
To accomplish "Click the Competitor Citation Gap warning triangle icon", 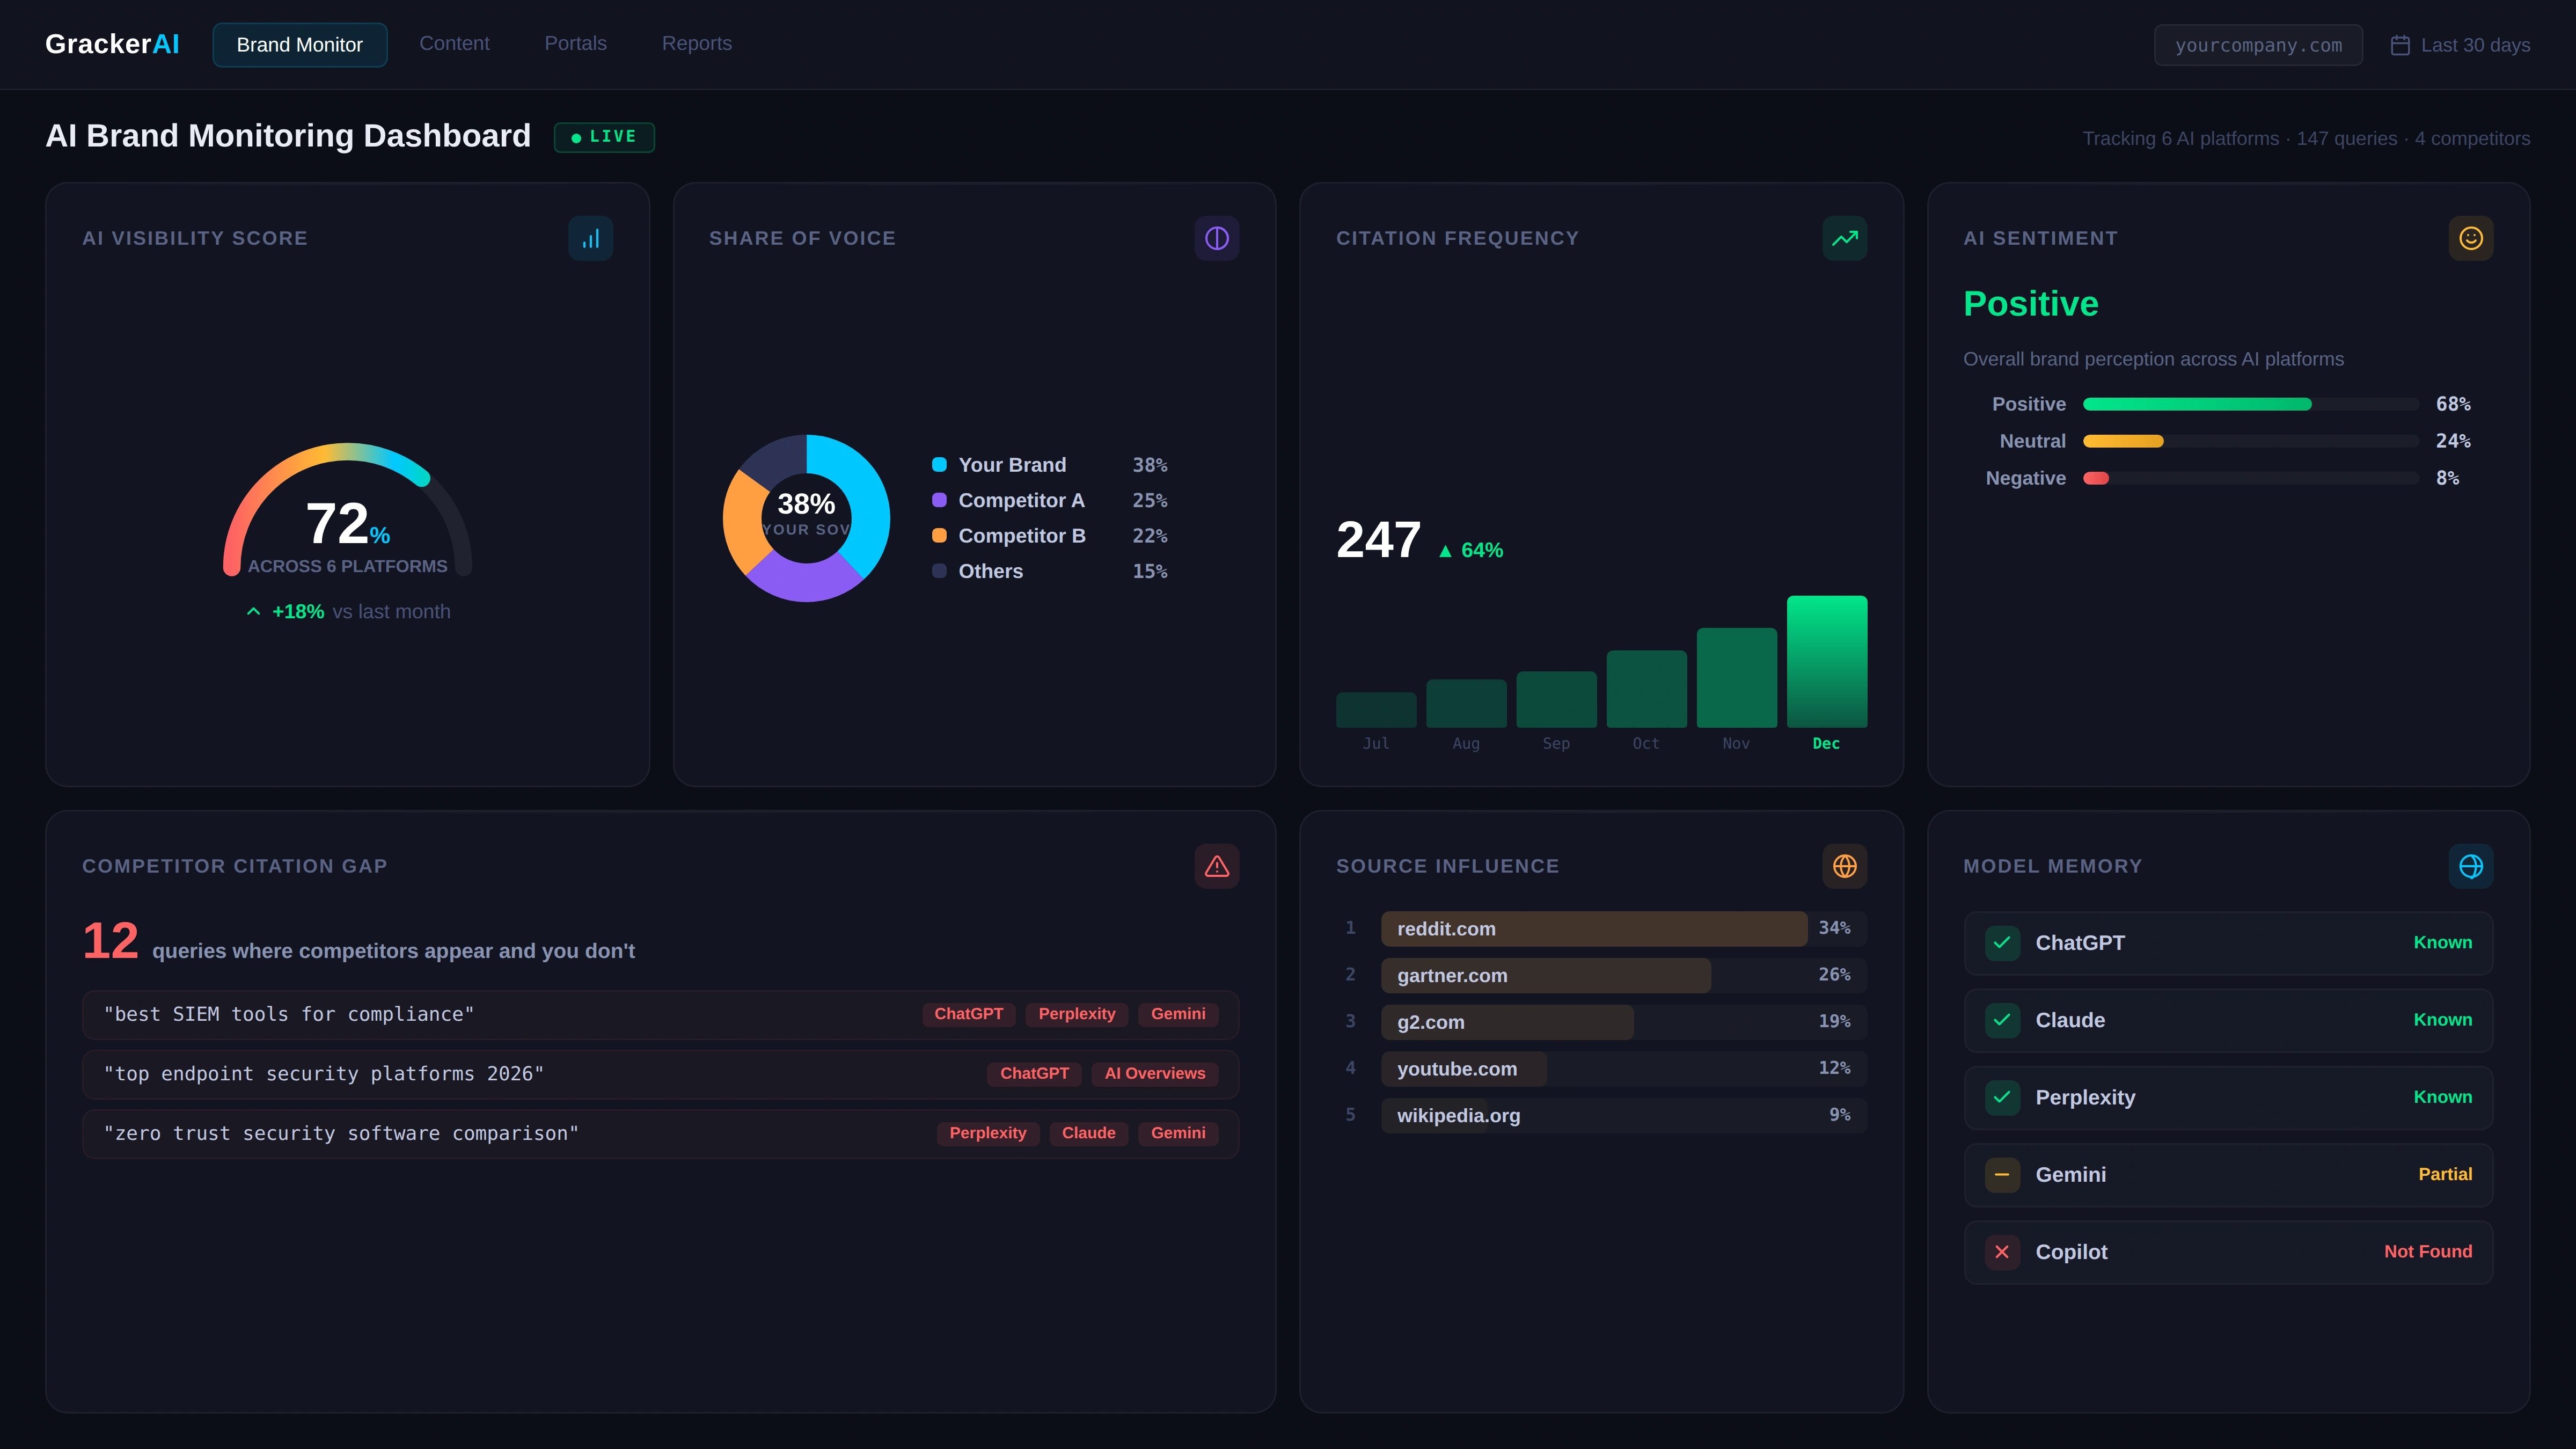I will tap(1216, 866).
